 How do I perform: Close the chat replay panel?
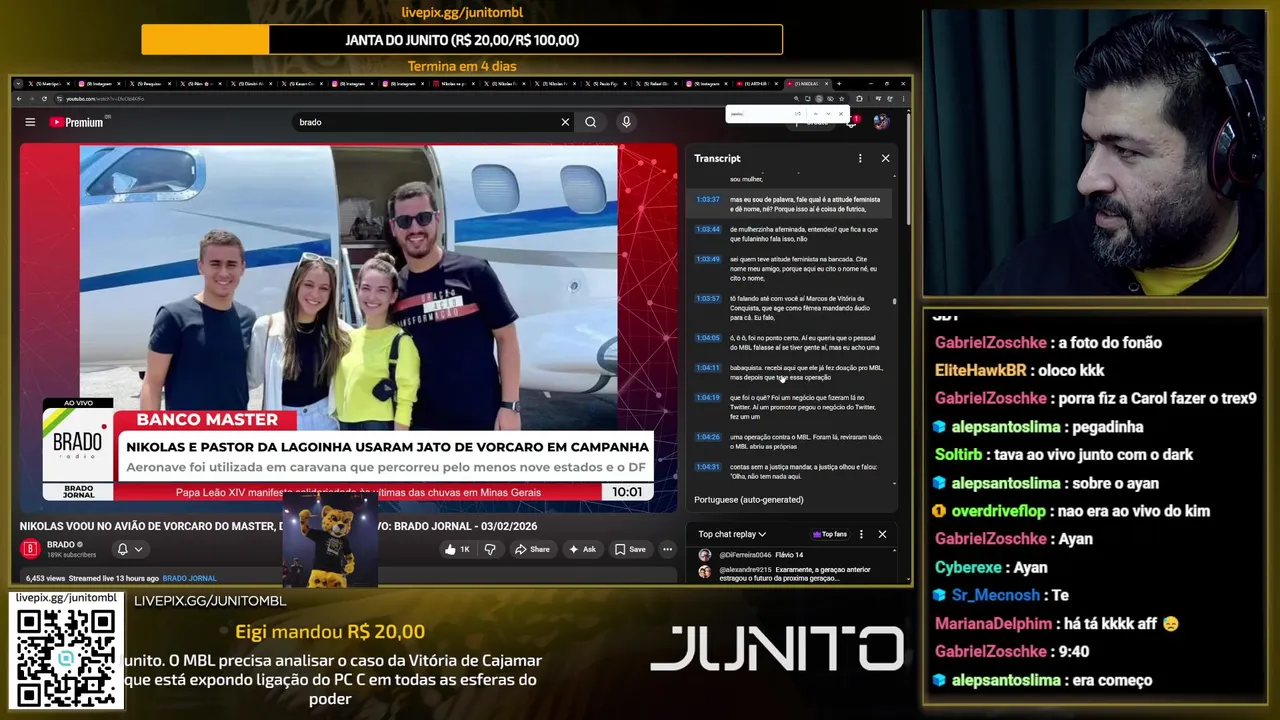pos(882,534)
